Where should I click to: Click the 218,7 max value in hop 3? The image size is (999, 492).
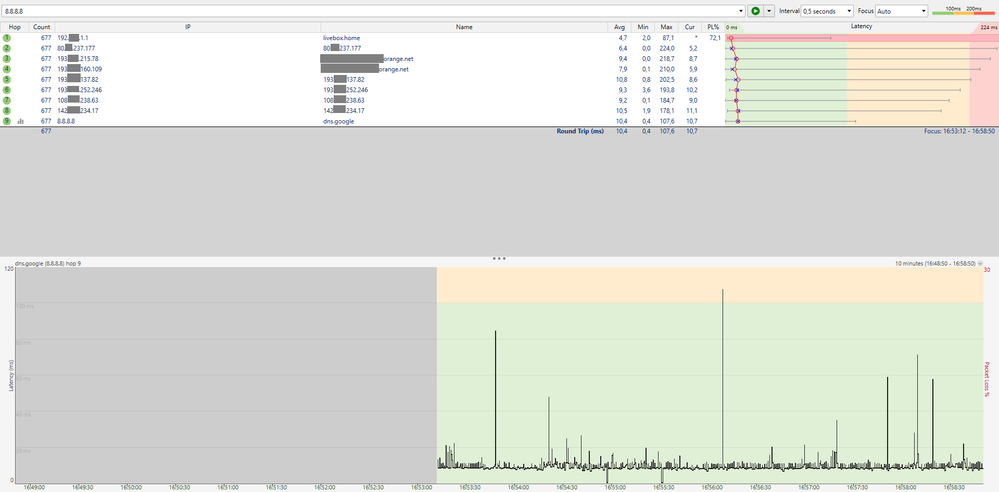coord(667,59)
